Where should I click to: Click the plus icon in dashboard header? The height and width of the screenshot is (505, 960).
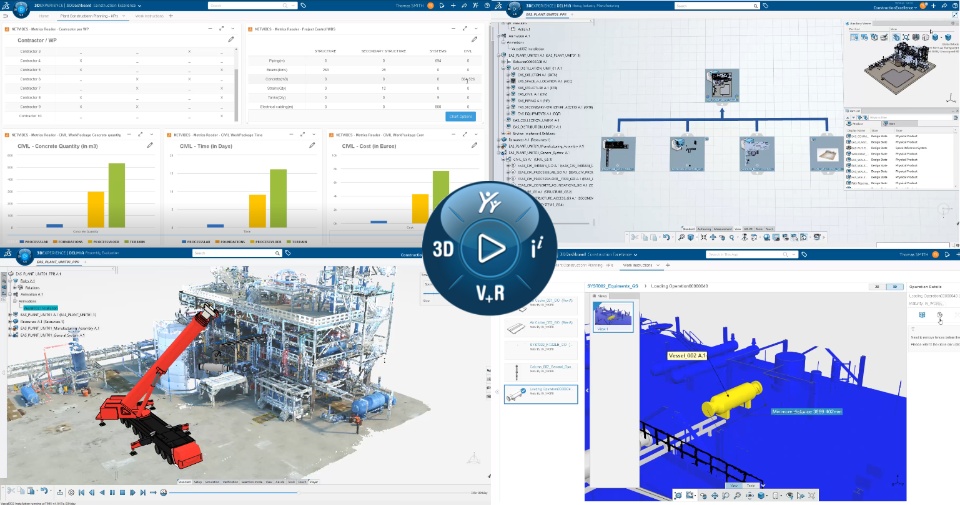click(453, 6)
